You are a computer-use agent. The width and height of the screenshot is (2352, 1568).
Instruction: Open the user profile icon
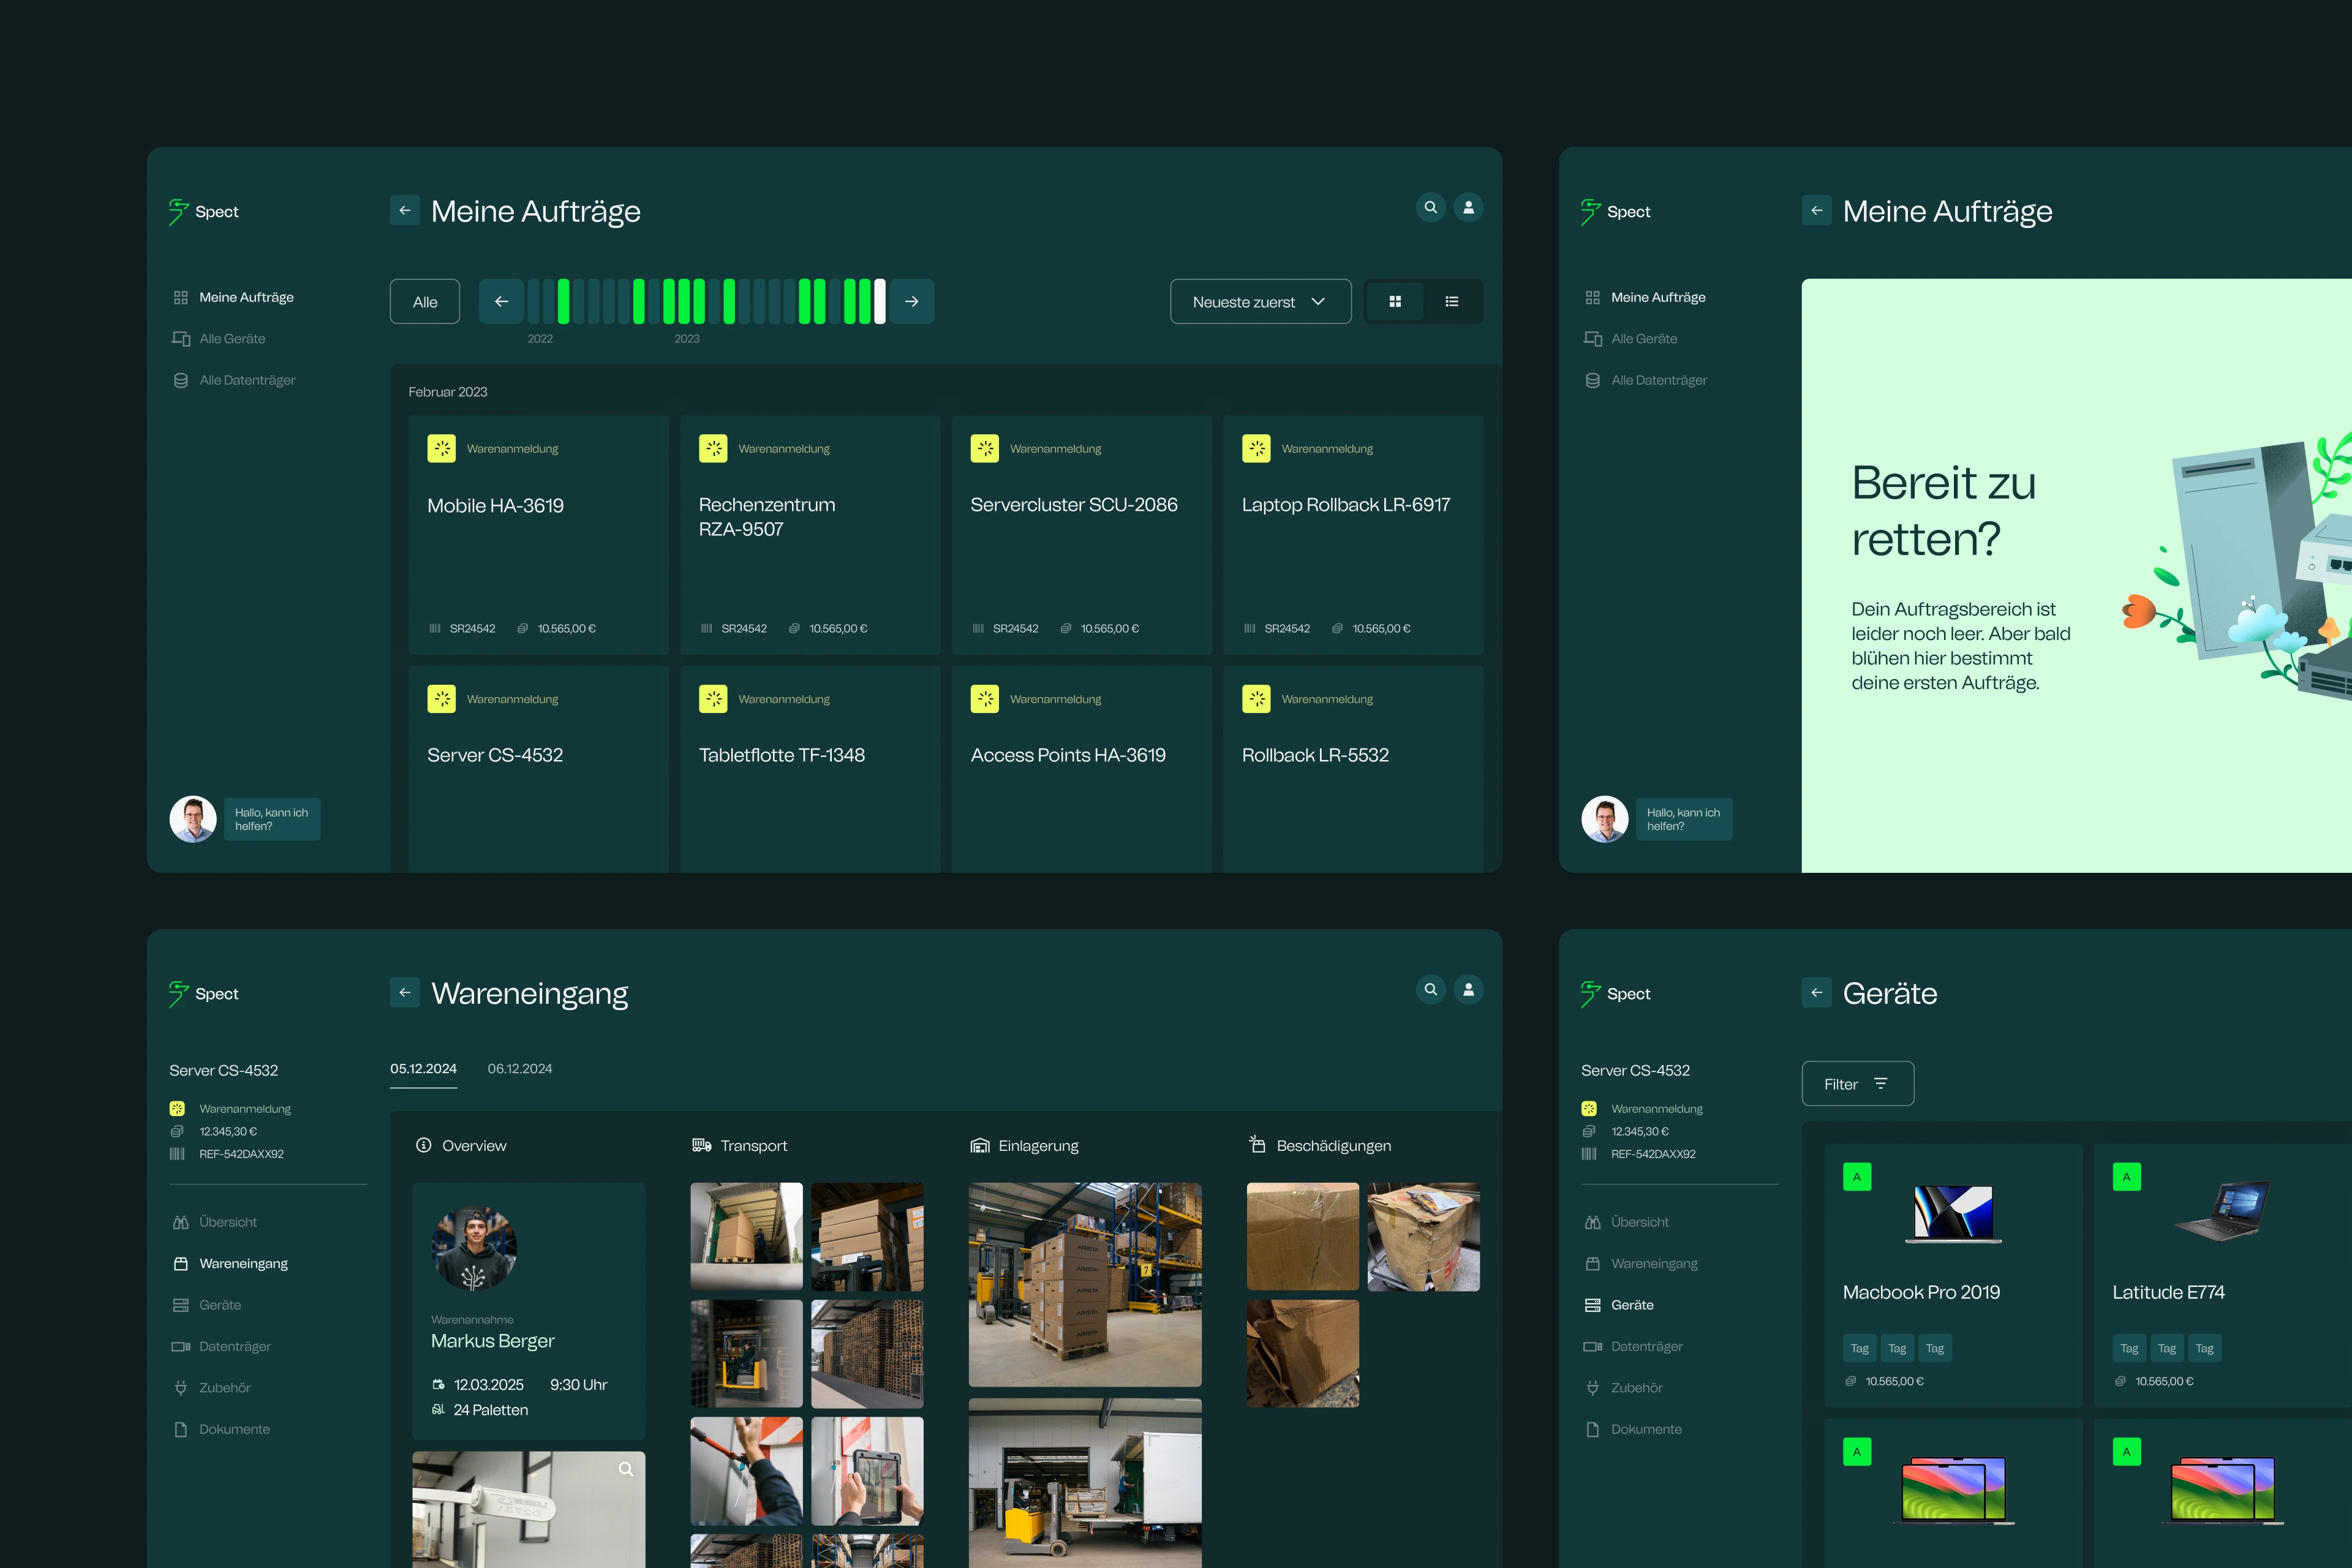tap(1468, 207)
